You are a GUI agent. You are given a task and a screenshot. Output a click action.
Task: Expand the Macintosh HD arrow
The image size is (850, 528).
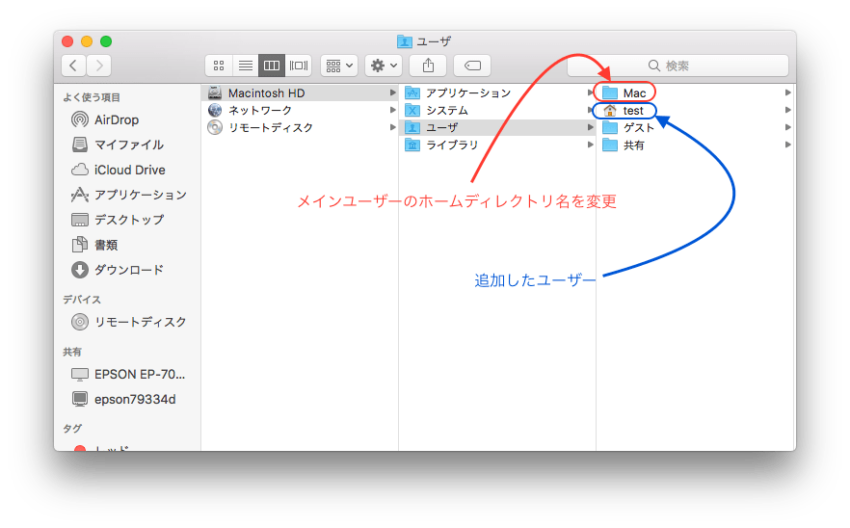(392, 93)
